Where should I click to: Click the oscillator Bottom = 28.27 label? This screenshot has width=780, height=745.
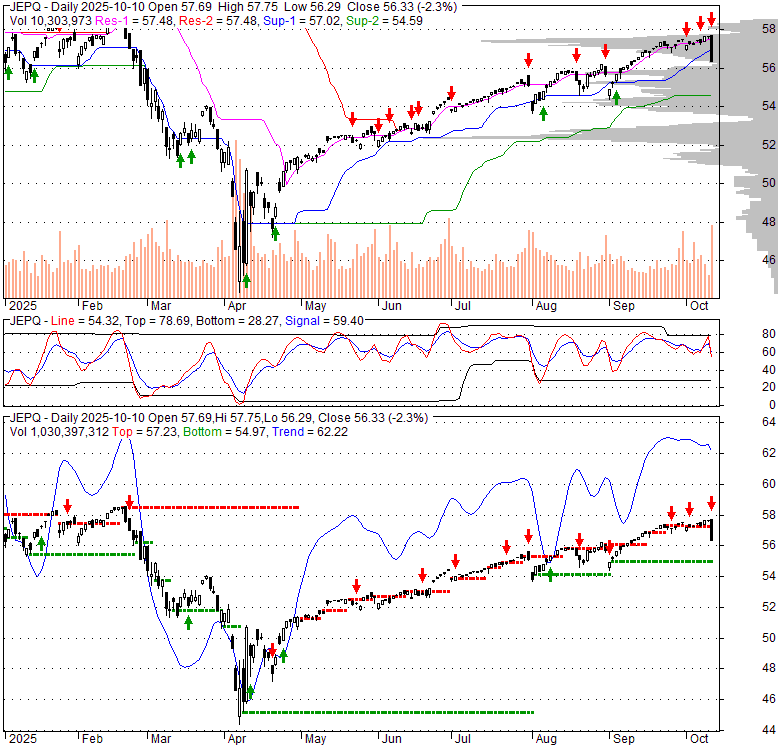point(237,321)
